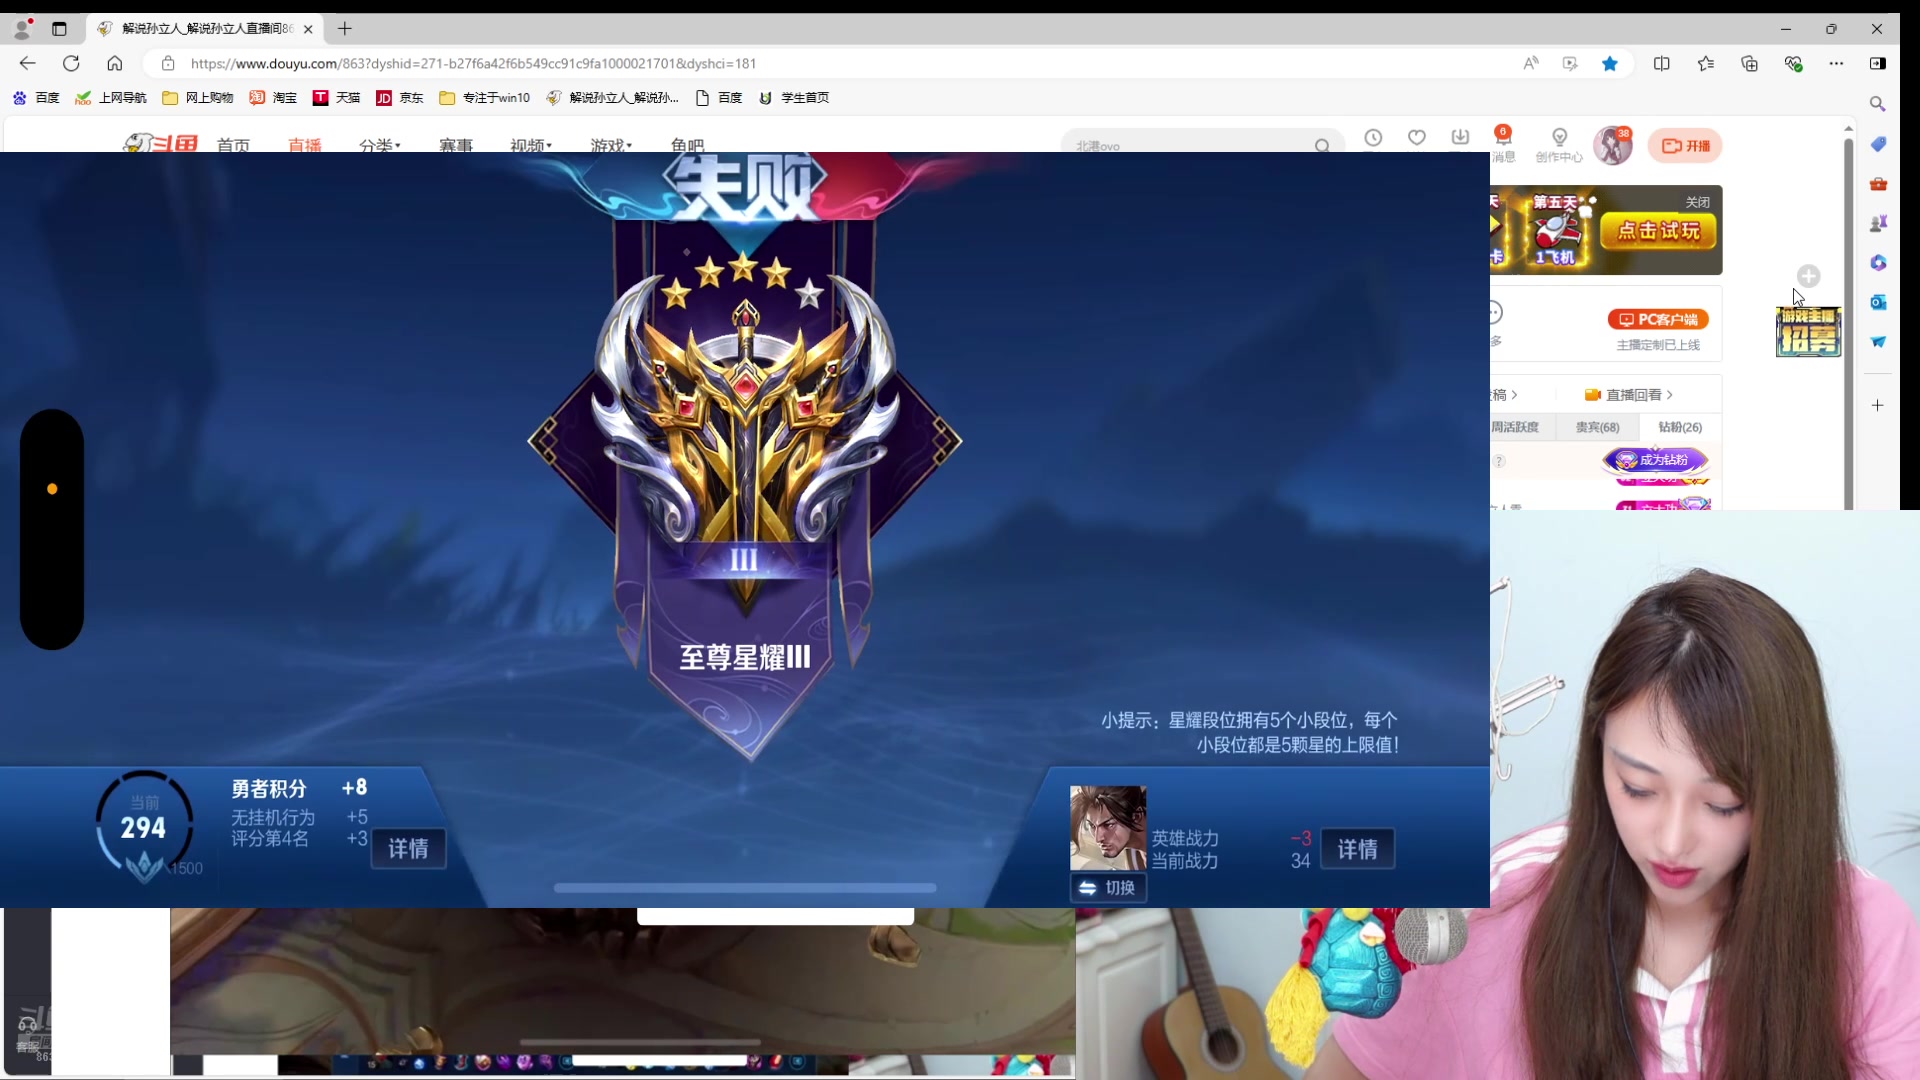
Task: Open the 首页 nav item
Action: tap(233, 146)
